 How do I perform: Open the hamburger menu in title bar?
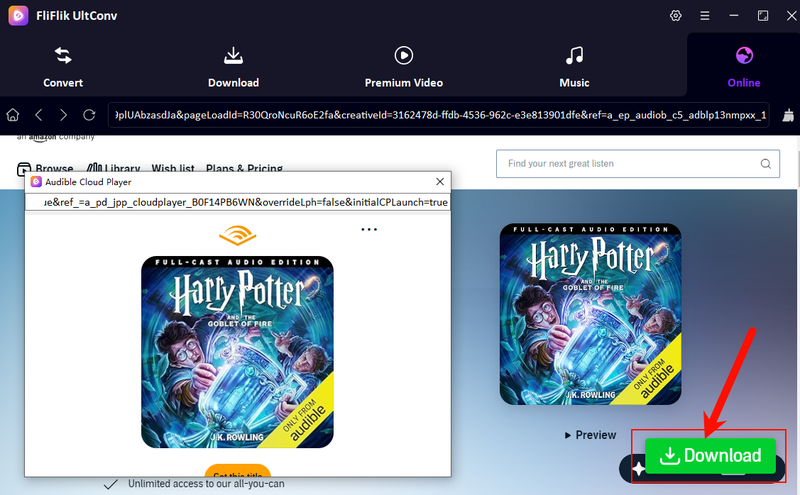pos(705,16)
